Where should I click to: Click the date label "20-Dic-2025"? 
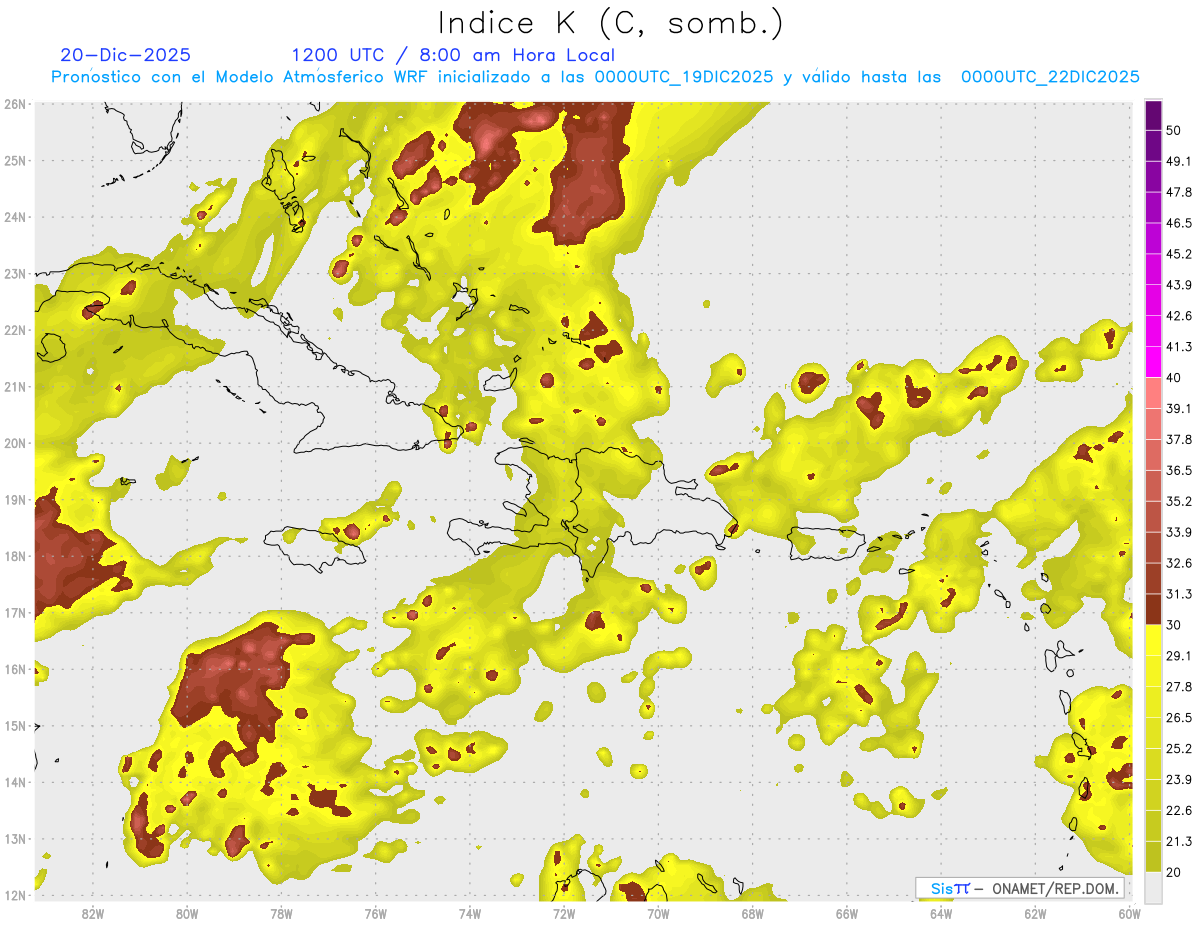[125, 55]
